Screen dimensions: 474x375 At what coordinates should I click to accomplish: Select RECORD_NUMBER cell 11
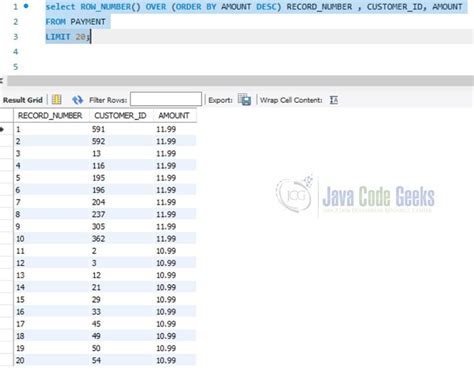point(51,251)
